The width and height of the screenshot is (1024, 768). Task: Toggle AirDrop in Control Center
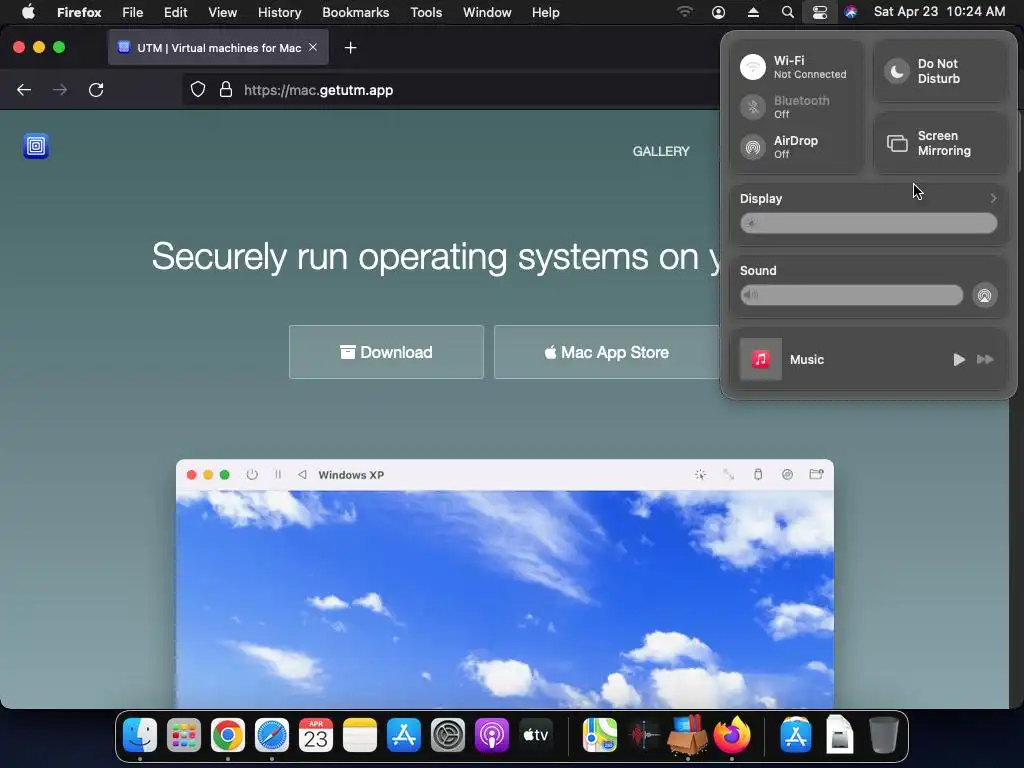(x=753, y=147)
